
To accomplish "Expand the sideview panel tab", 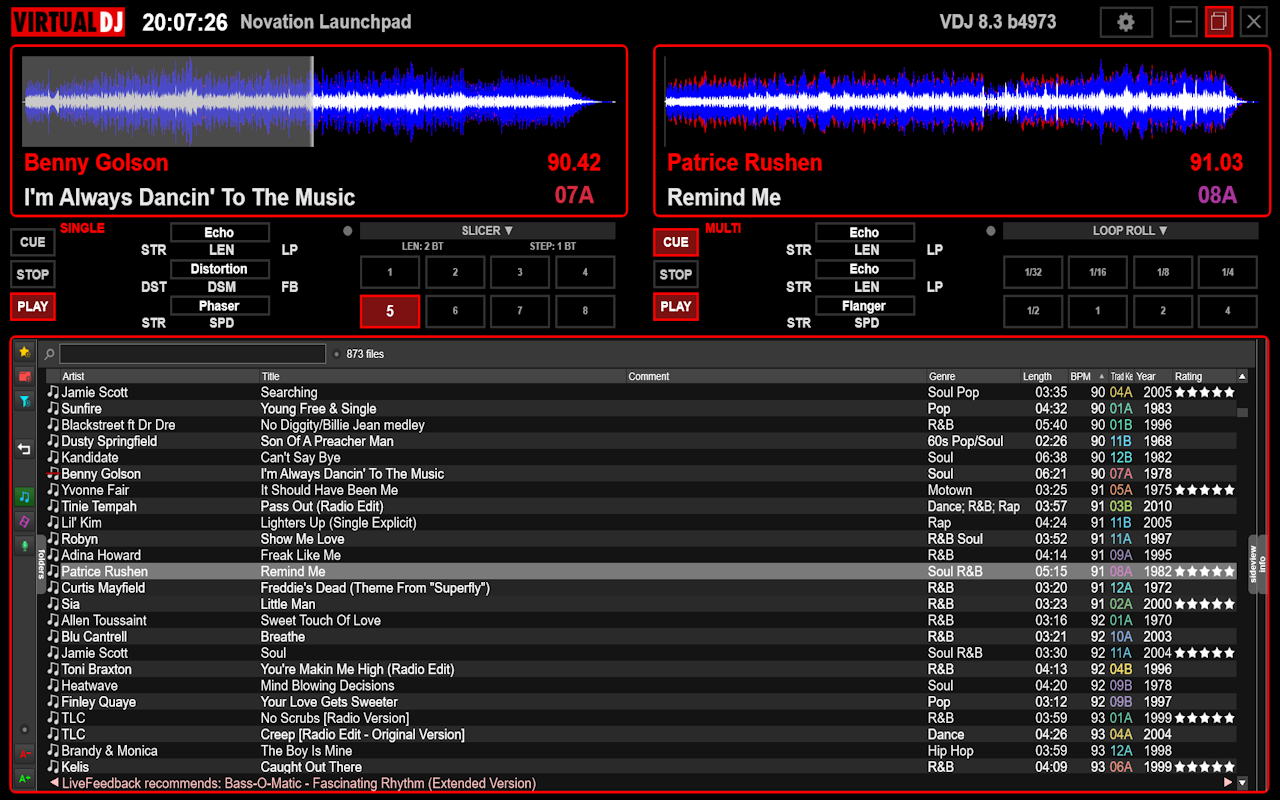I will click(x=1253, y=565).
